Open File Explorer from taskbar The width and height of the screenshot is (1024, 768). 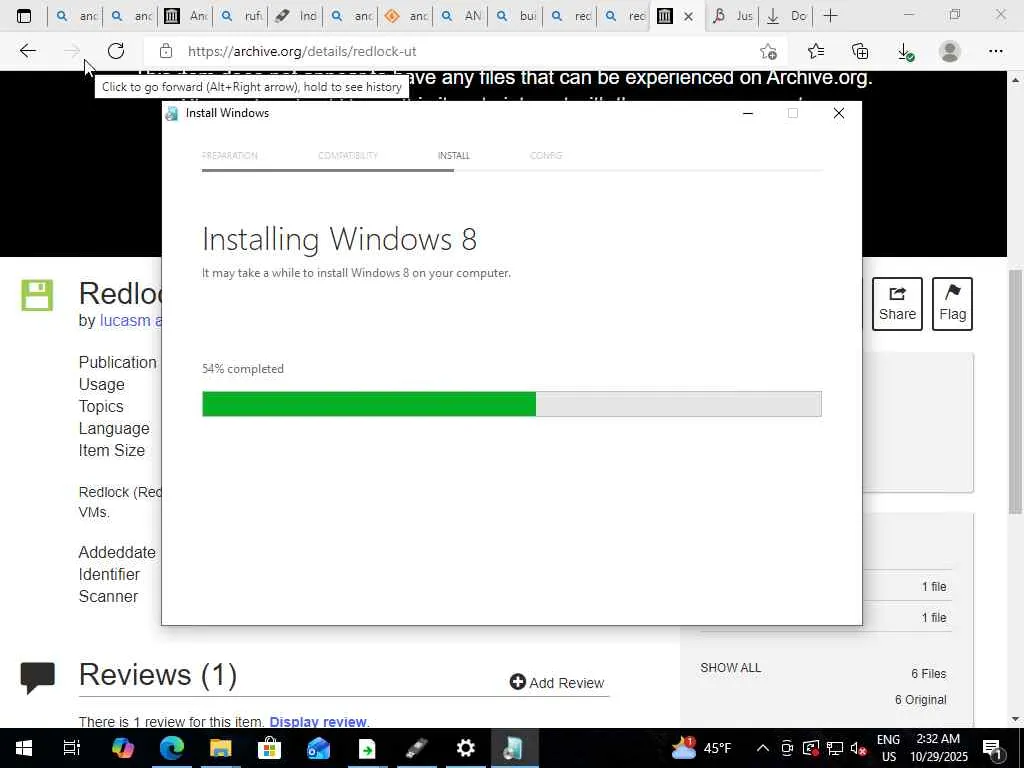[x=221, y=748]
